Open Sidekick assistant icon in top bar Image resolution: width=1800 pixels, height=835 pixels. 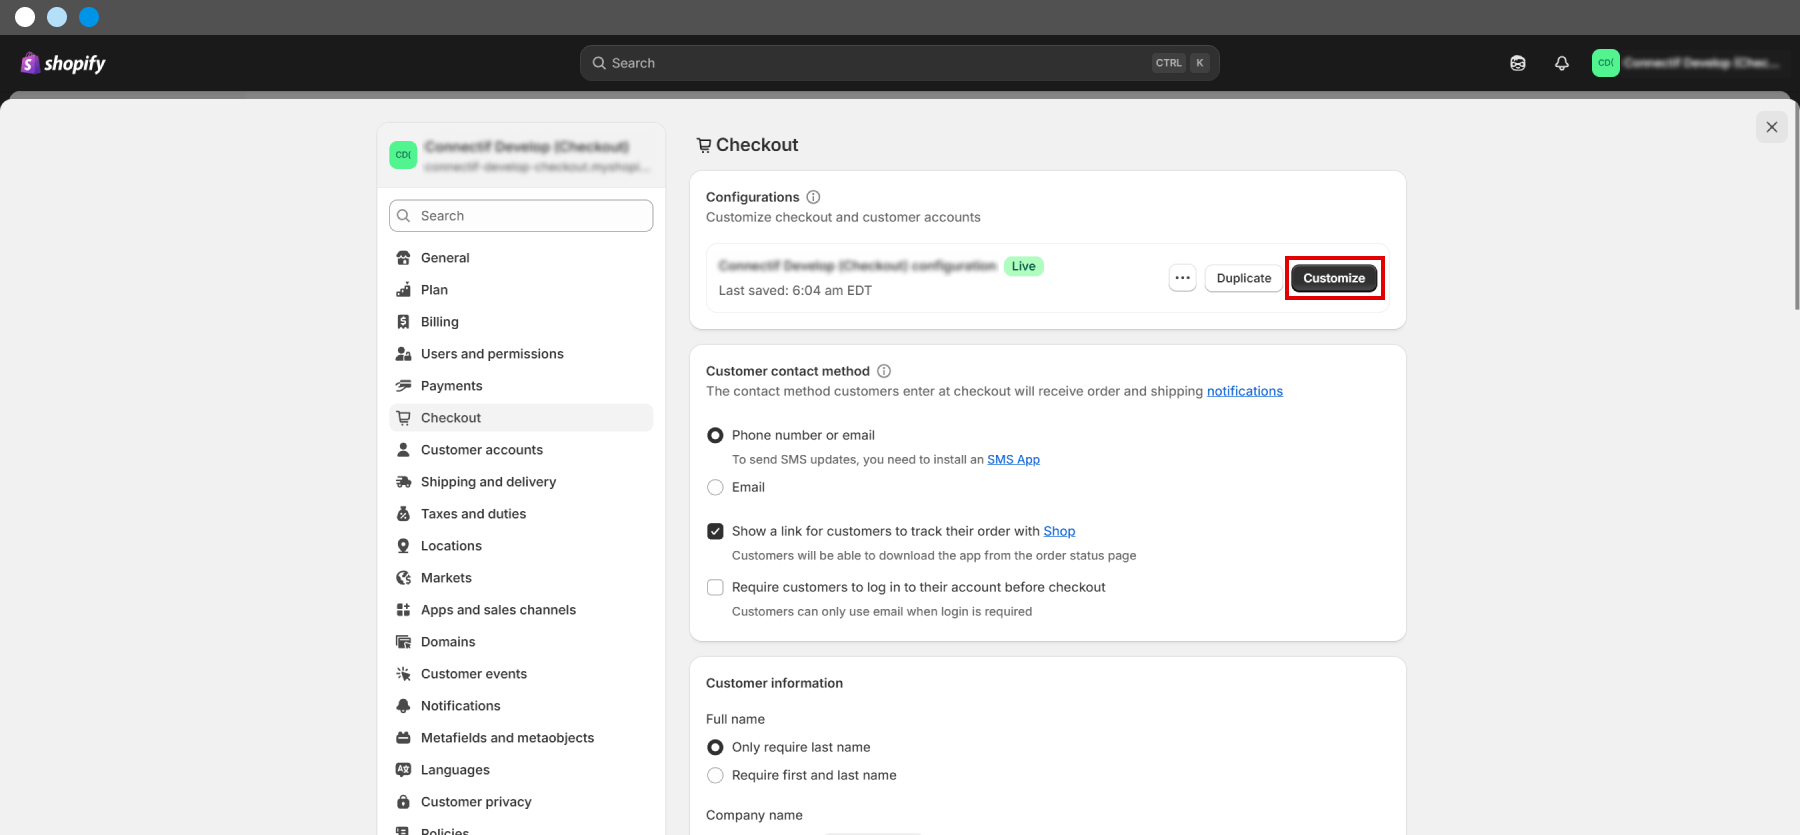1517,63
